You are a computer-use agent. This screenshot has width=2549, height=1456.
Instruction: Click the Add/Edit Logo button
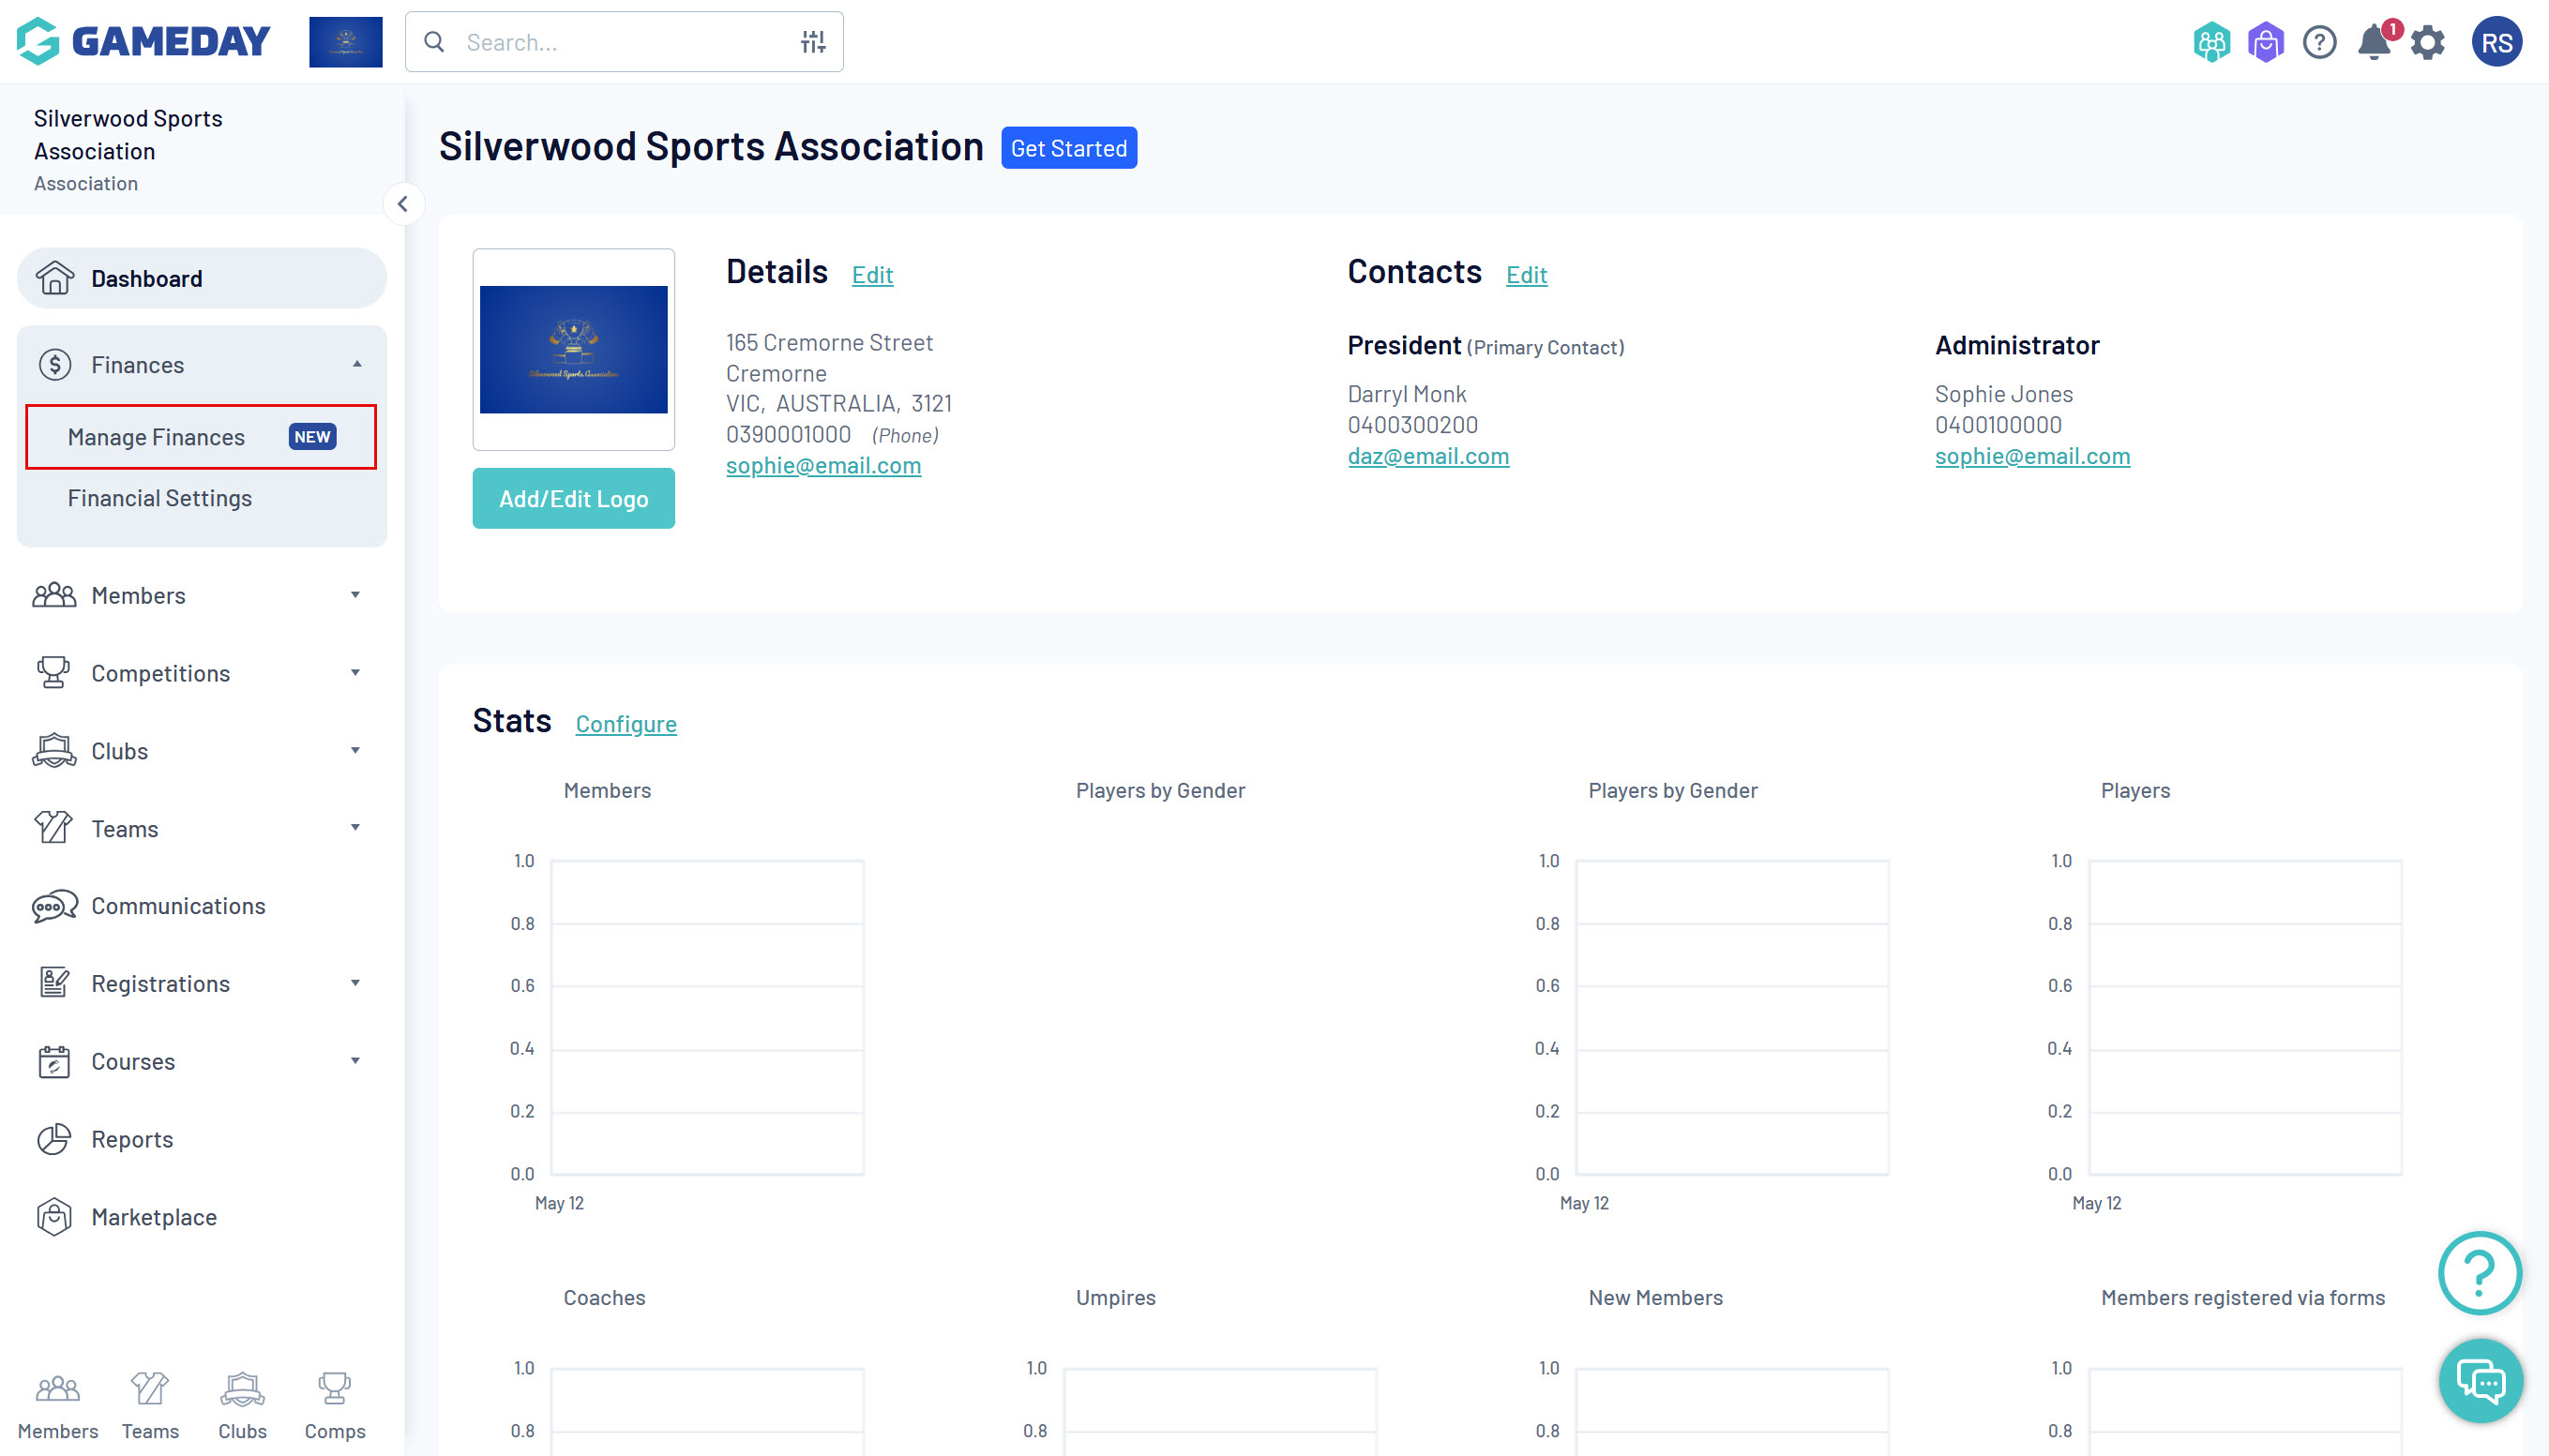(x=573, y=499)
